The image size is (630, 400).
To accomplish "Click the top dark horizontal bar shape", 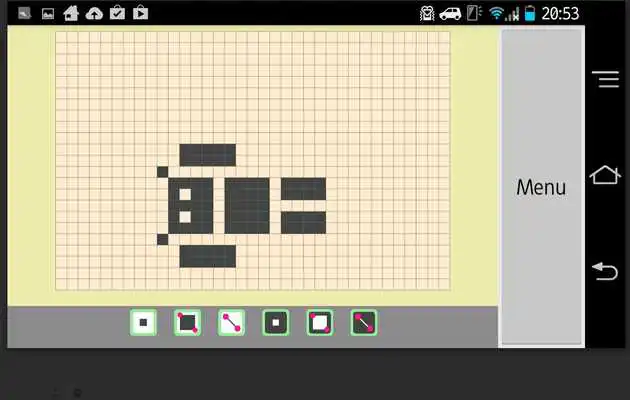I will click(208, 155).
